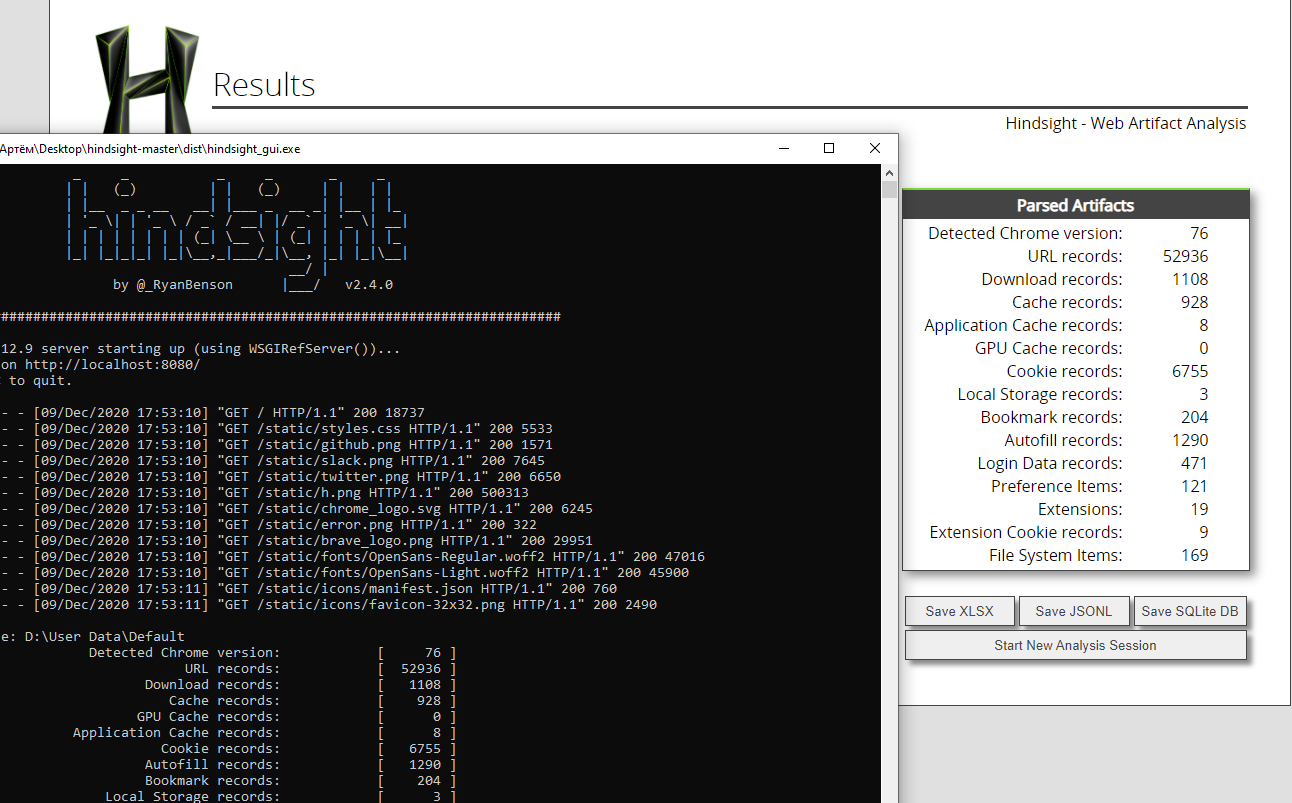Click WSGIRefServer startup message in console
1292x803 pixels.
200,349
